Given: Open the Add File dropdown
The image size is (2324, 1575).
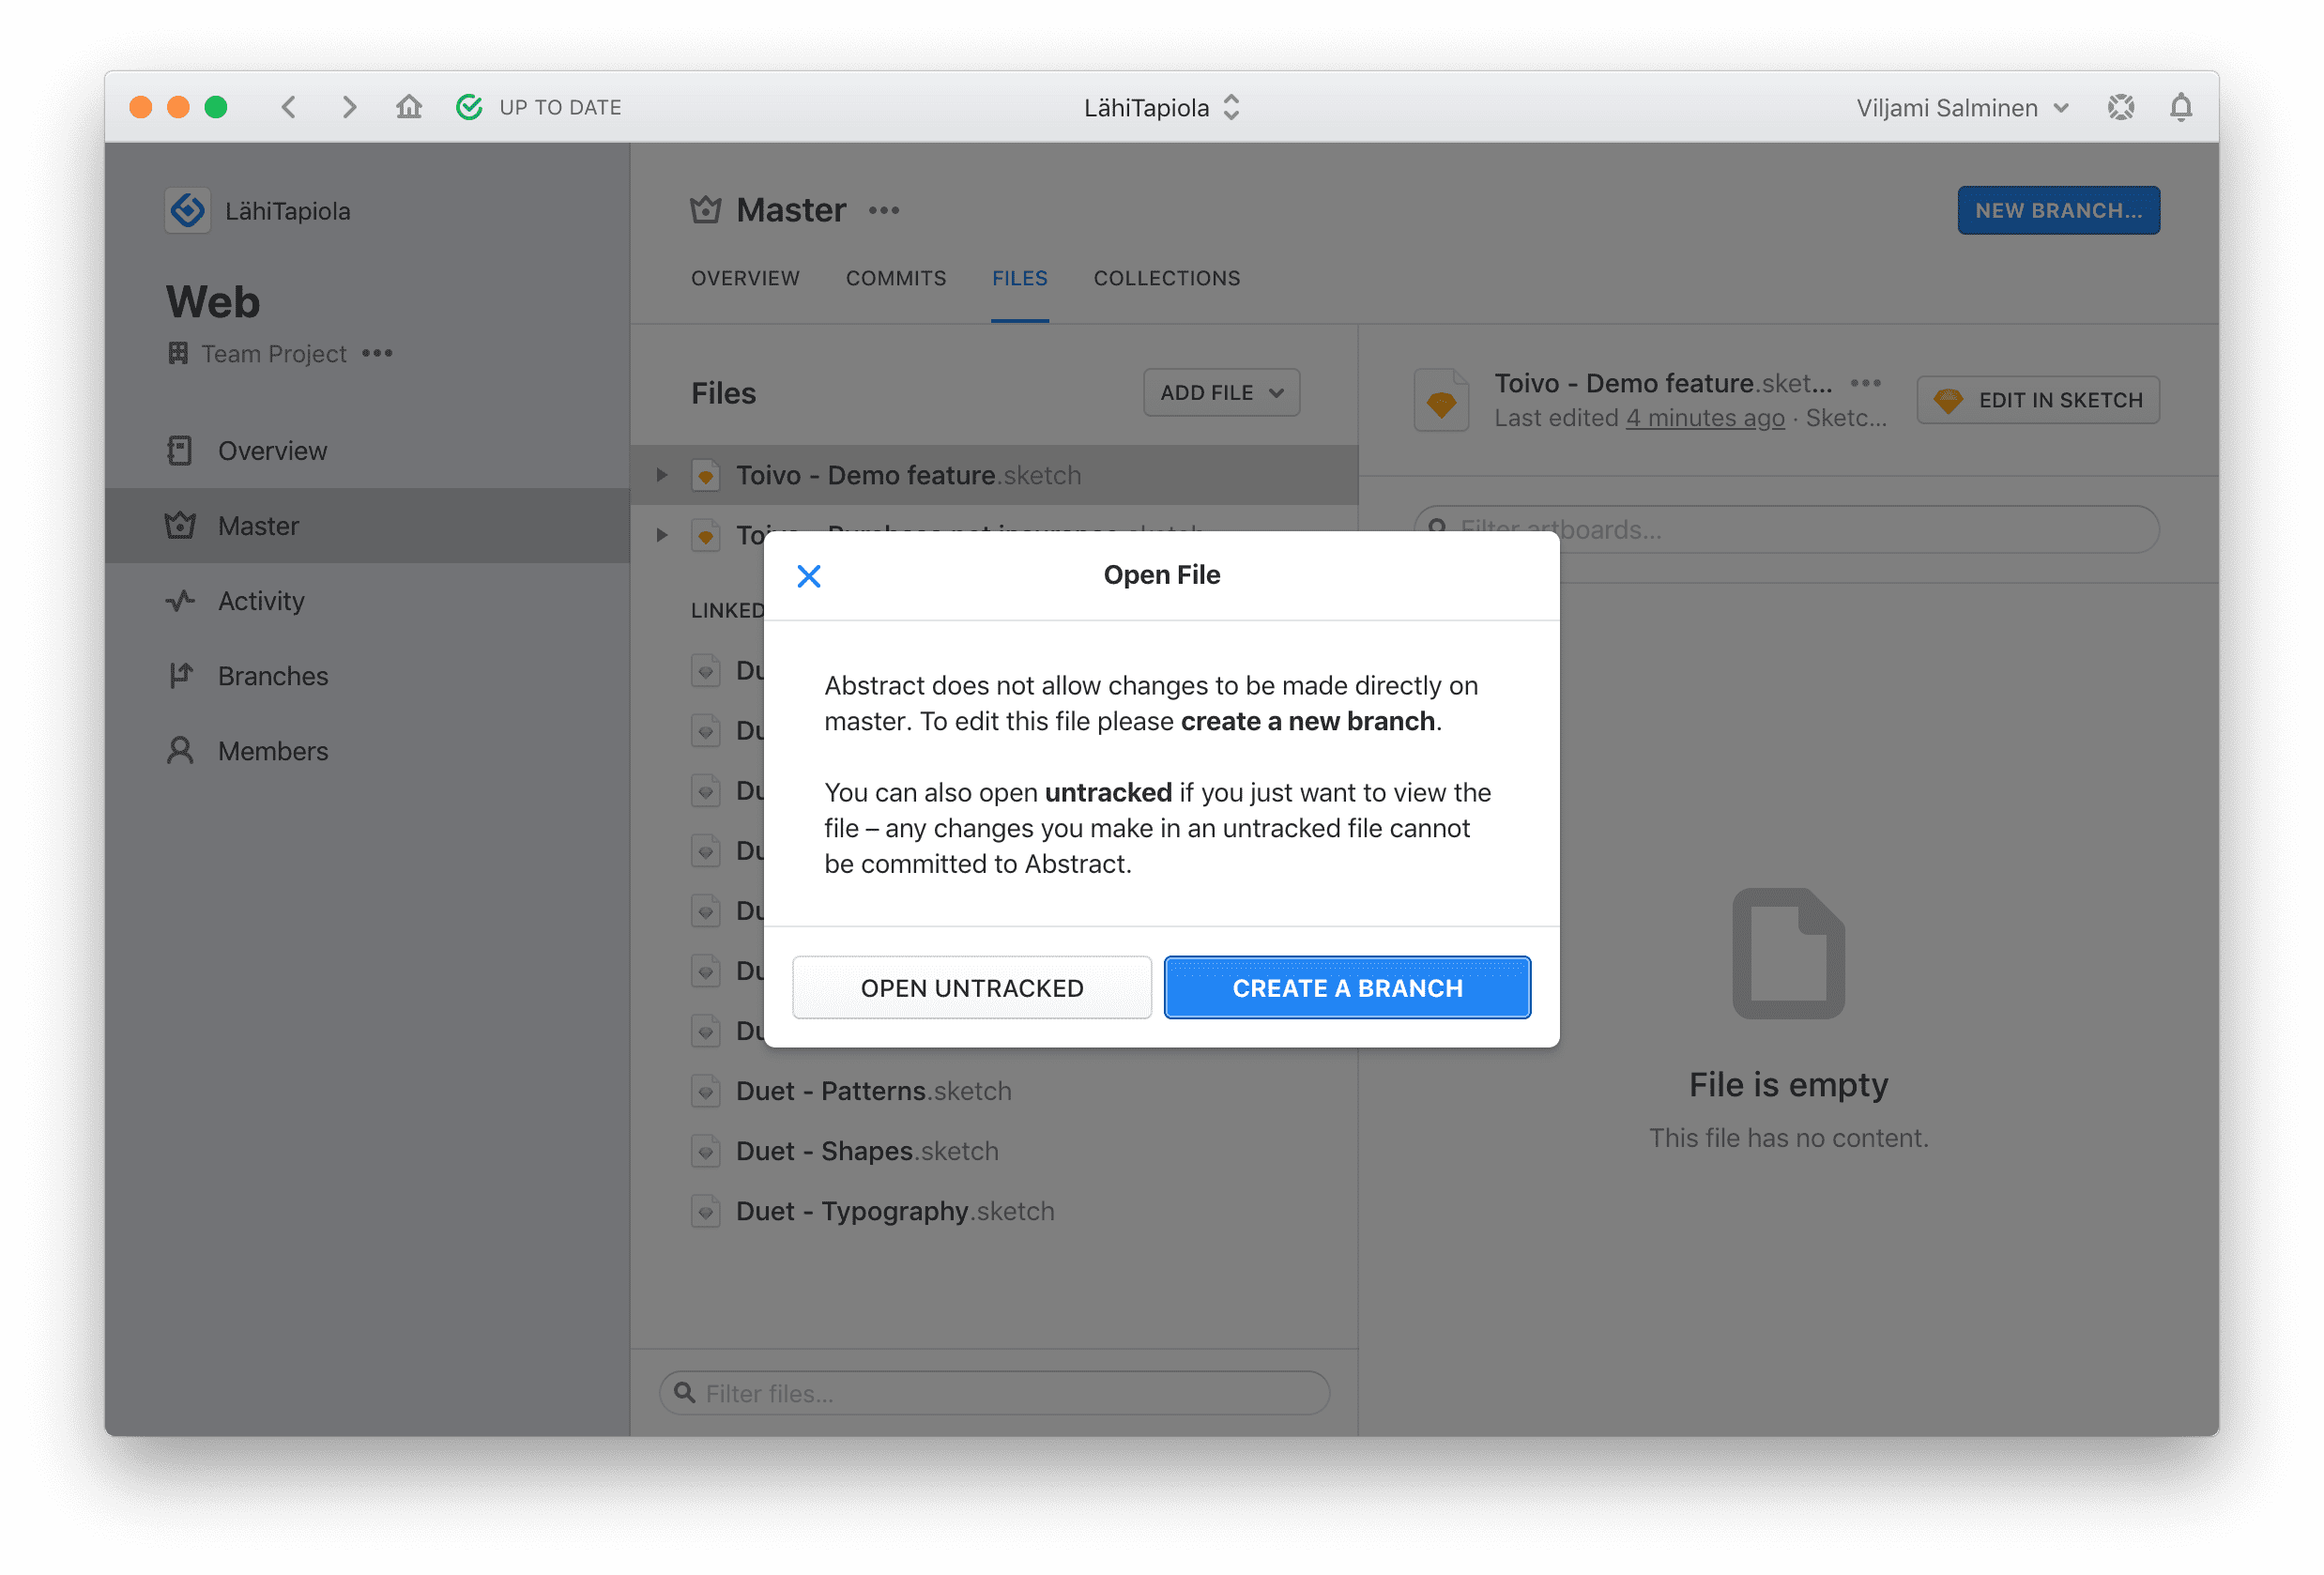Looking at the screenshot, I should 1221,393.
